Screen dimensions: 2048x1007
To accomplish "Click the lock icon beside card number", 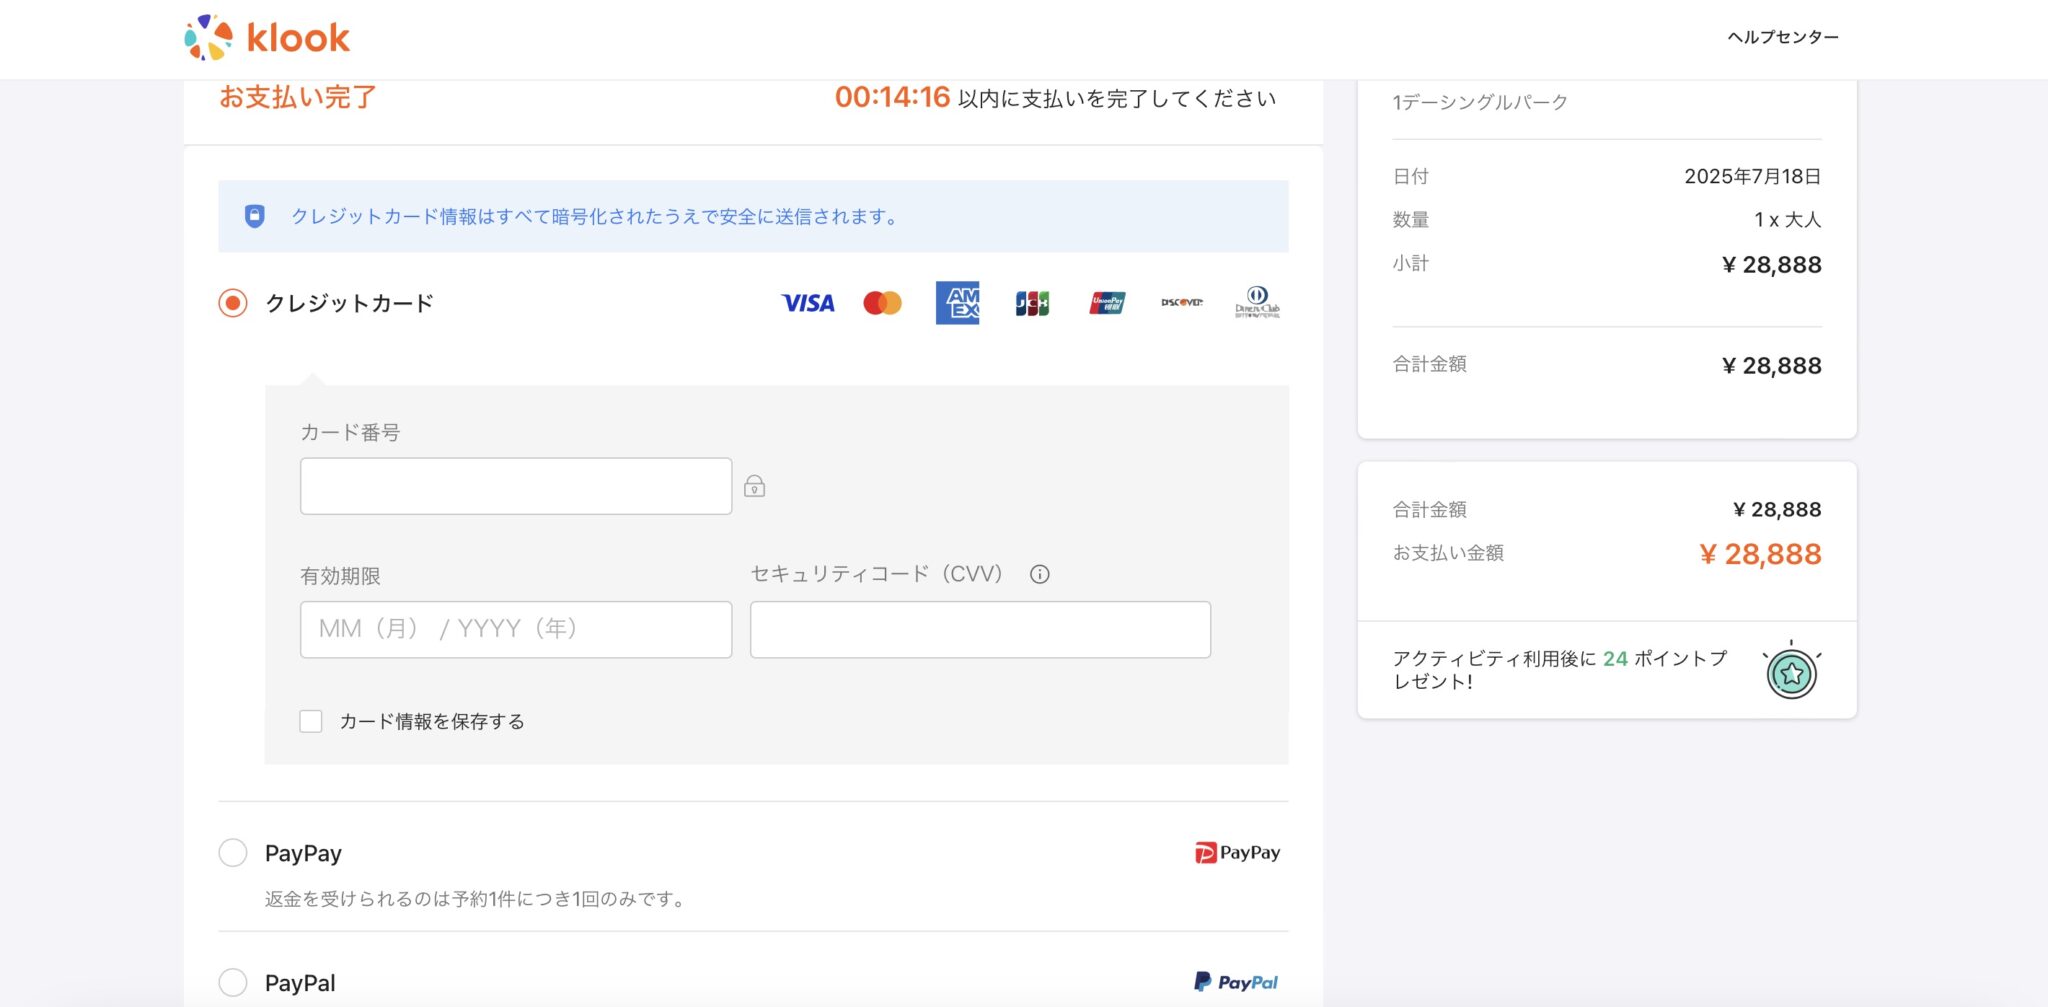I will [755, 486].
